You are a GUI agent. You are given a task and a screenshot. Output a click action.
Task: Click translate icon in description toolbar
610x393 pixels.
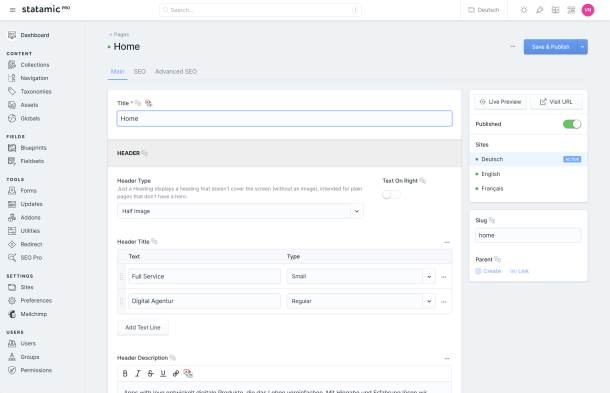(188, 374)
